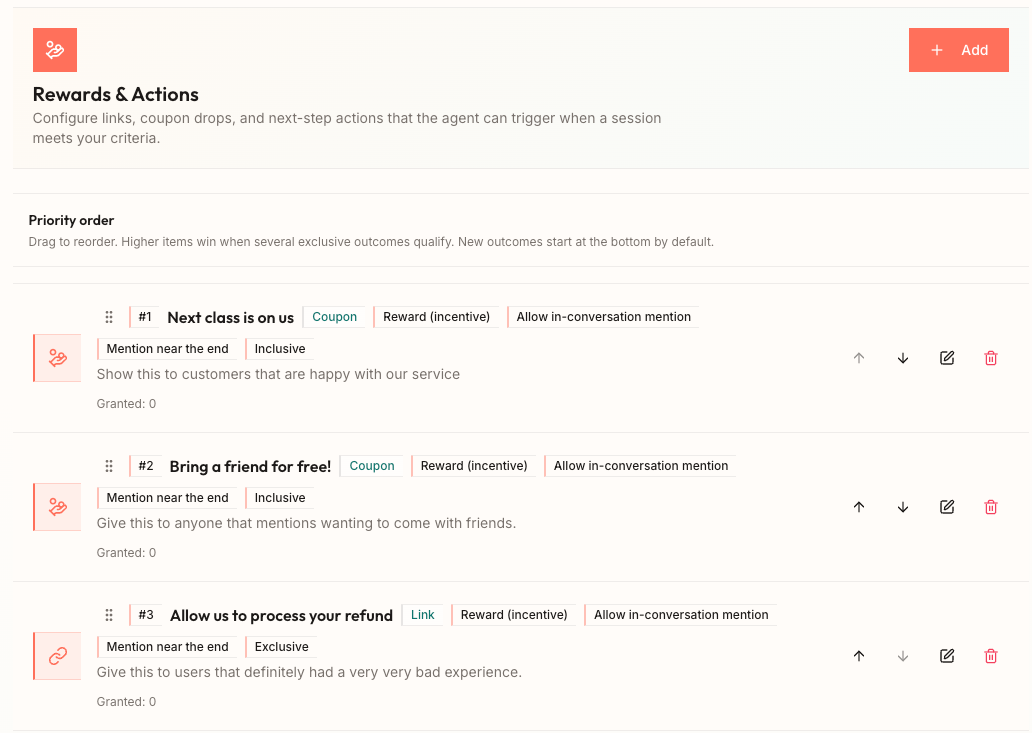
Task: Click the Add button
Action: (x=958, y=50)
